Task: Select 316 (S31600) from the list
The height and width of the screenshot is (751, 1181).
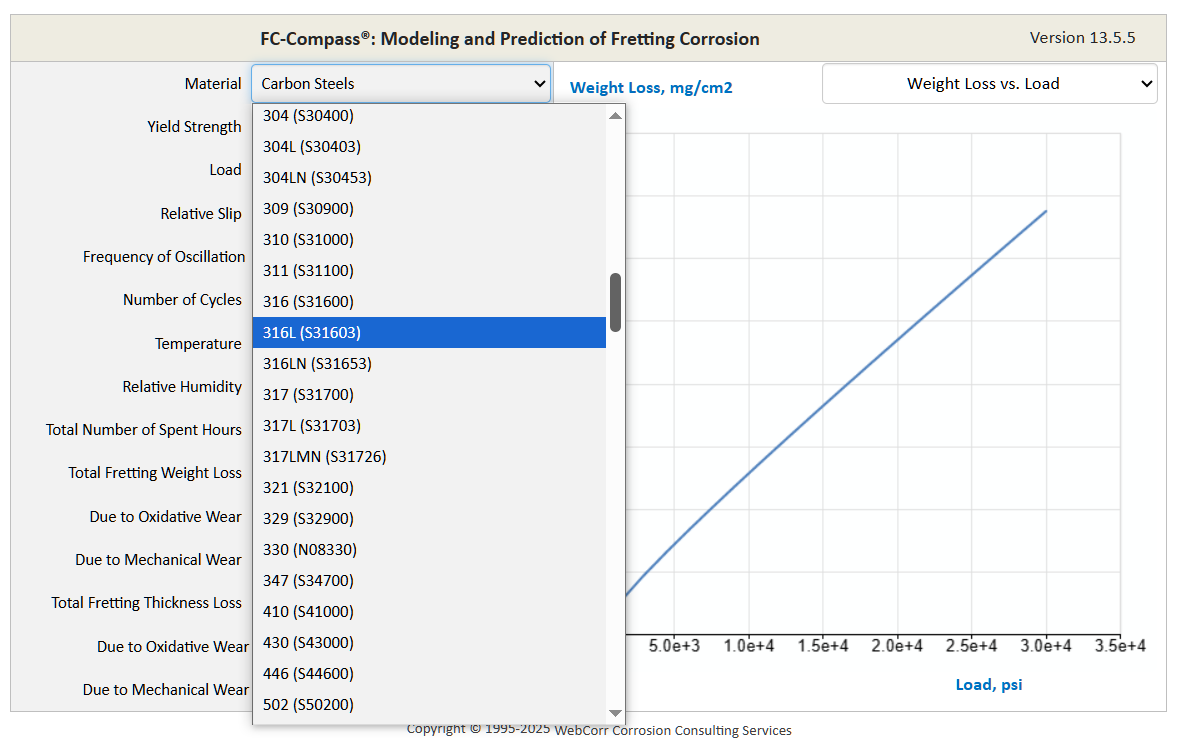Action: [x=429, y=301]
